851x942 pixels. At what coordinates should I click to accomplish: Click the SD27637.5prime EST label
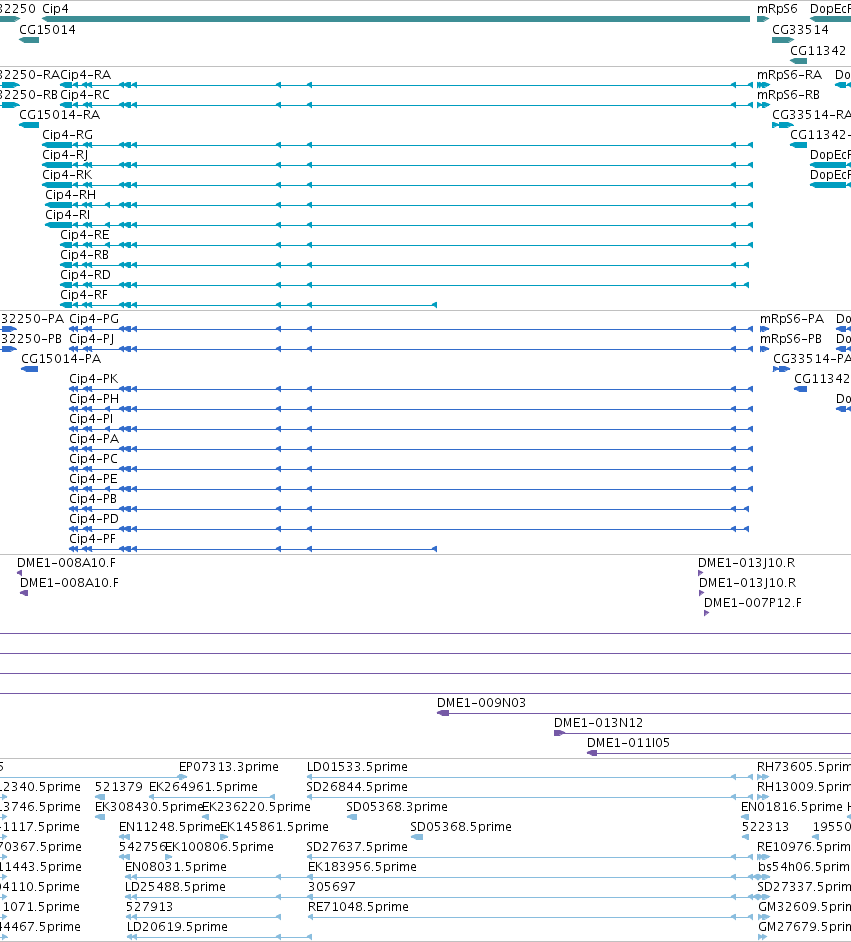(357, 847)
